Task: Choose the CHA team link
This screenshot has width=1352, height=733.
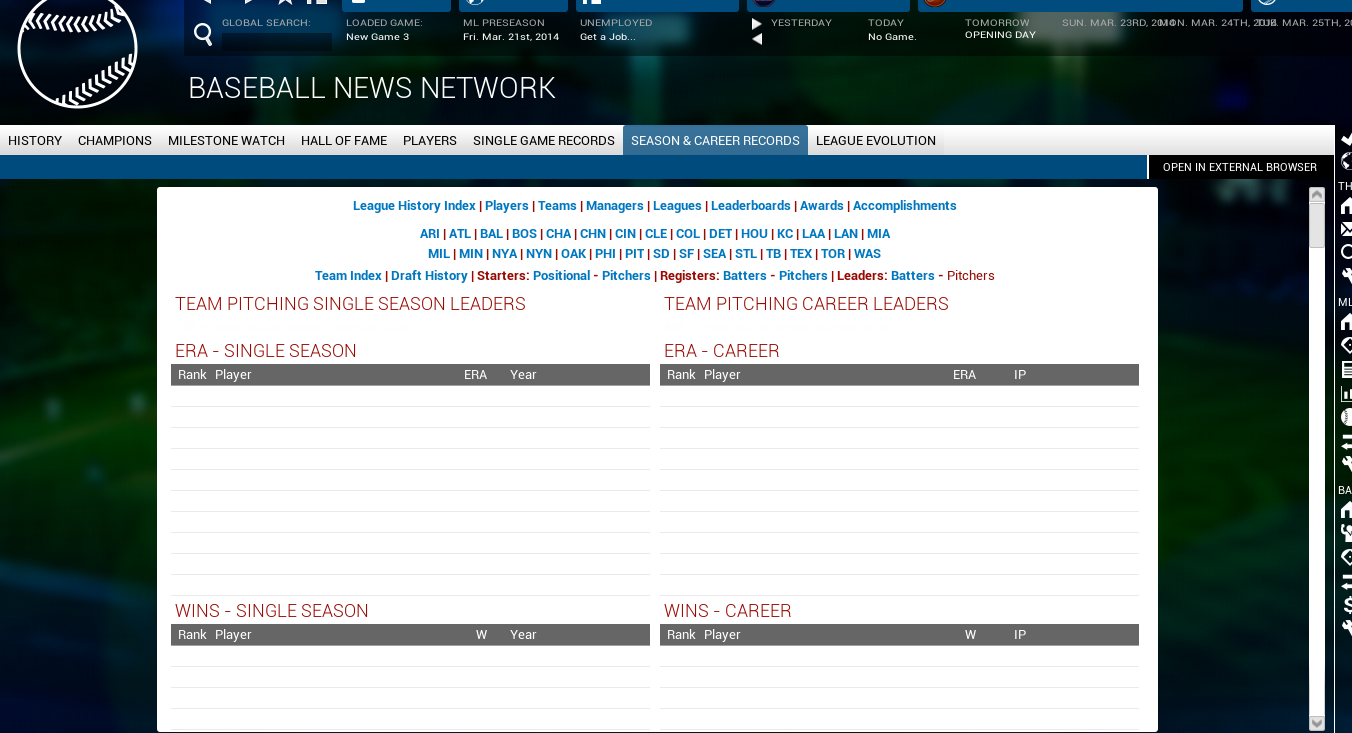Action: click(x=558, y=234)
